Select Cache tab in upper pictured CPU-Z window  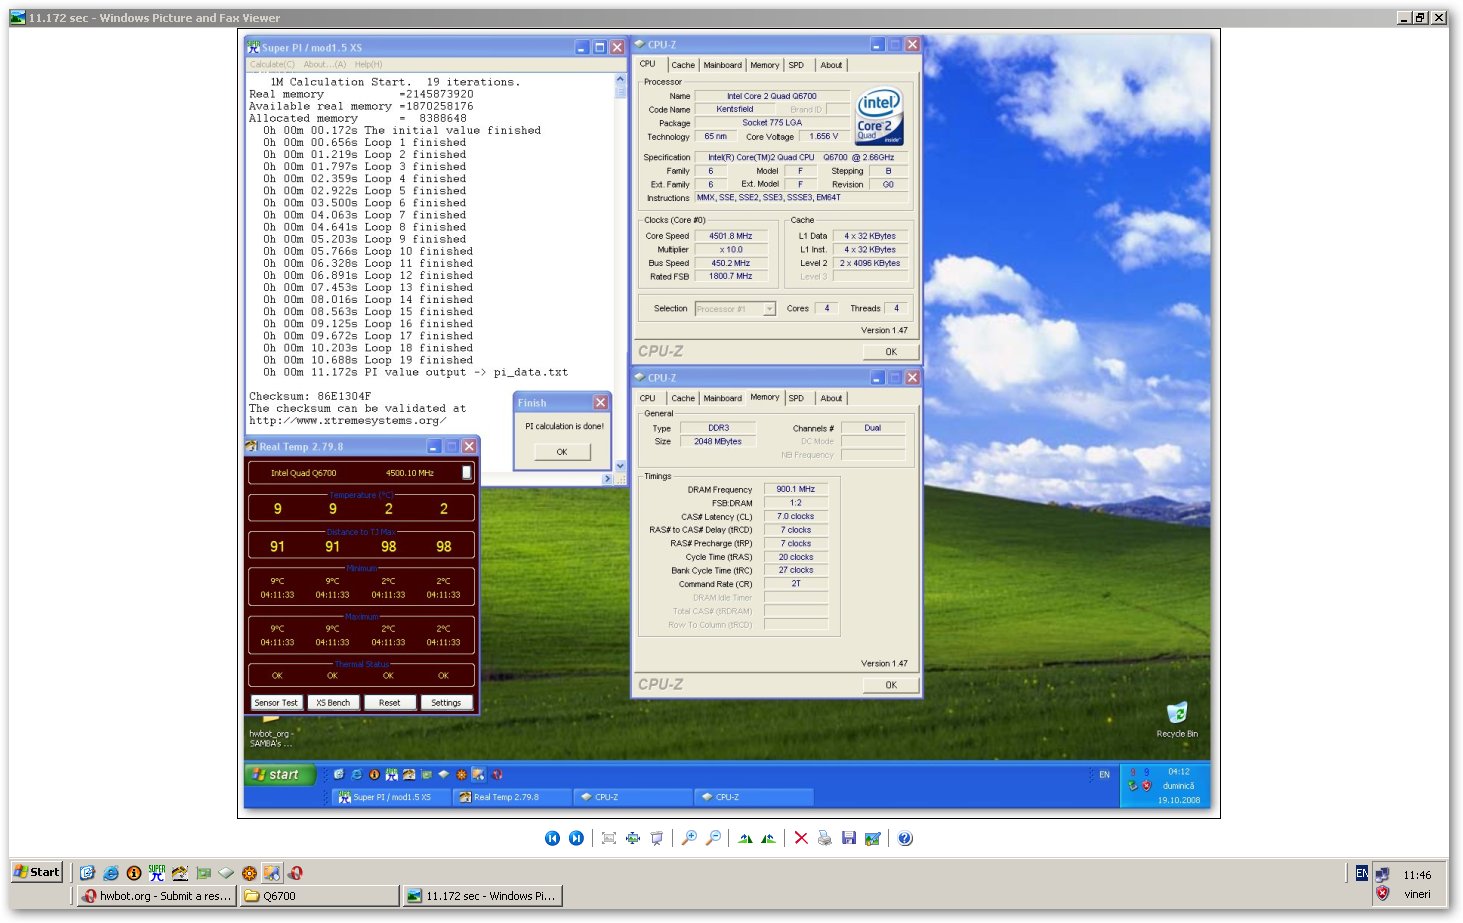(683, 65)
